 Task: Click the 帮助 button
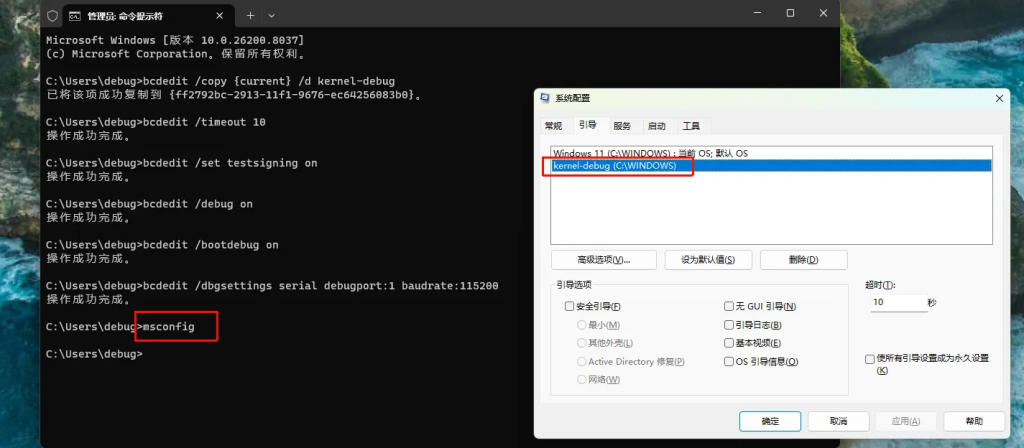[x=974, y=421]
